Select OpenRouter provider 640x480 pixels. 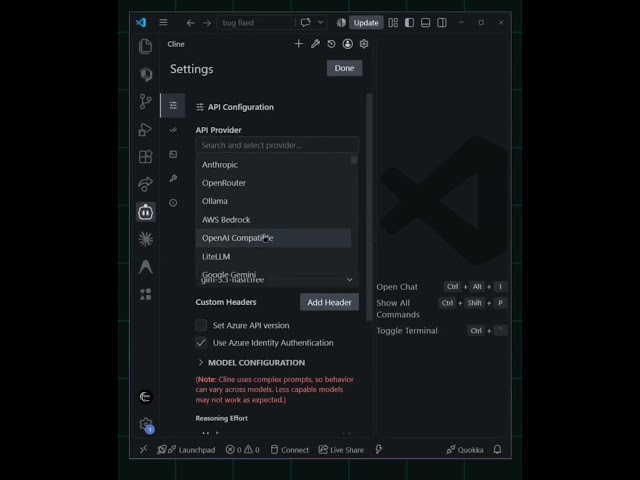coord(273,183)
